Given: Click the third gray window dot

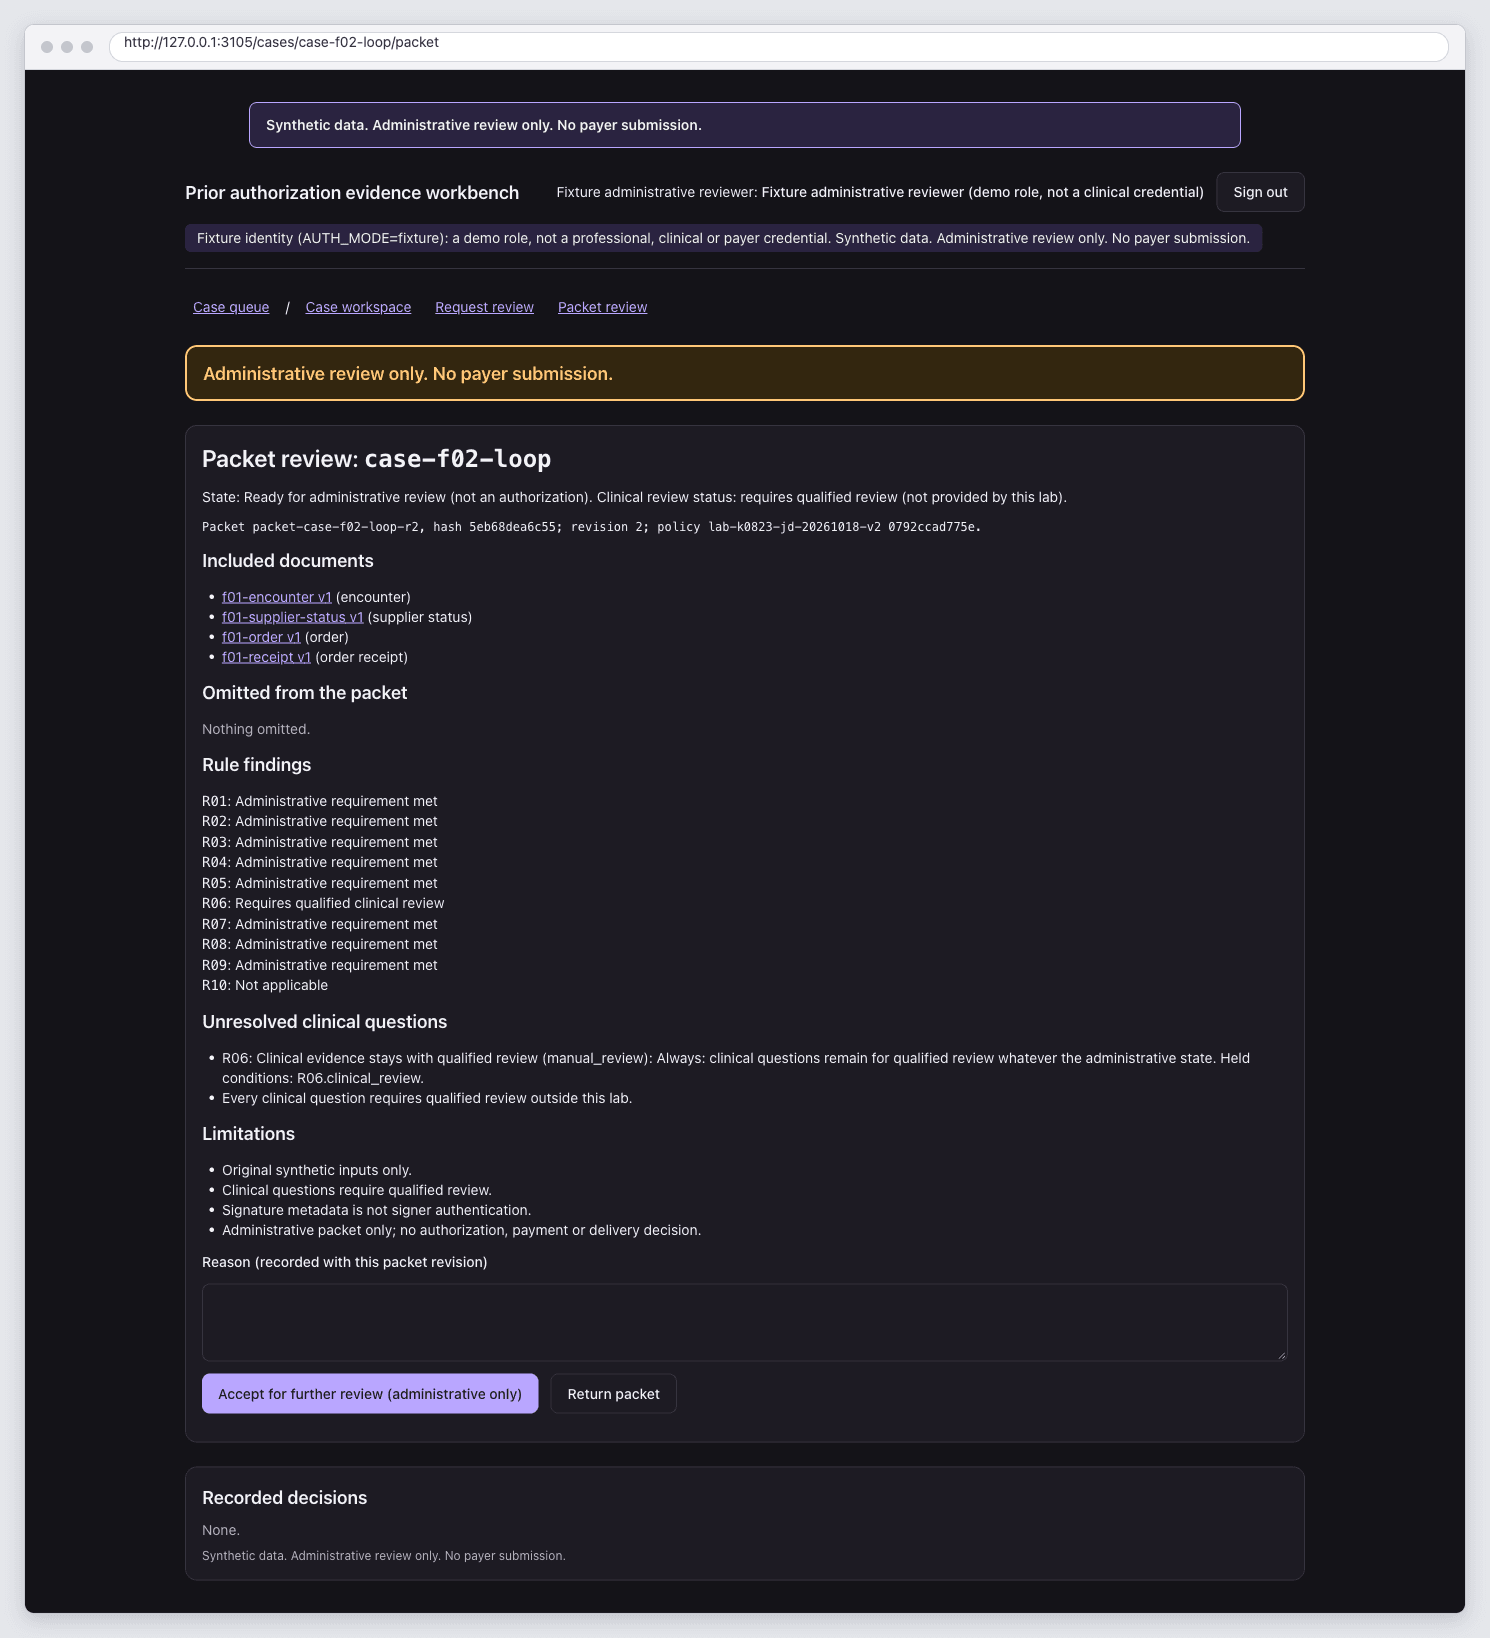Looking at the screenshot, I should click(x=87, y=47).
